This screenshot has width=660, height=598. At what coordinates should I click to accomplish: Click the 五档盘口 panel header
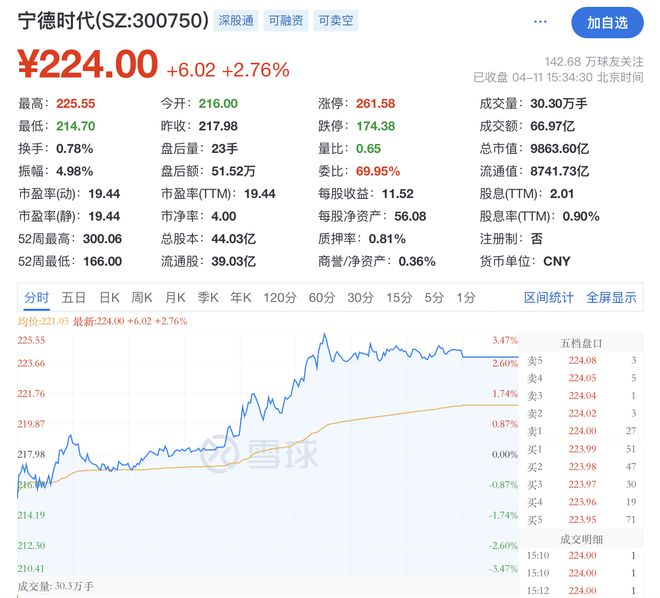click(x=581, y=343)
